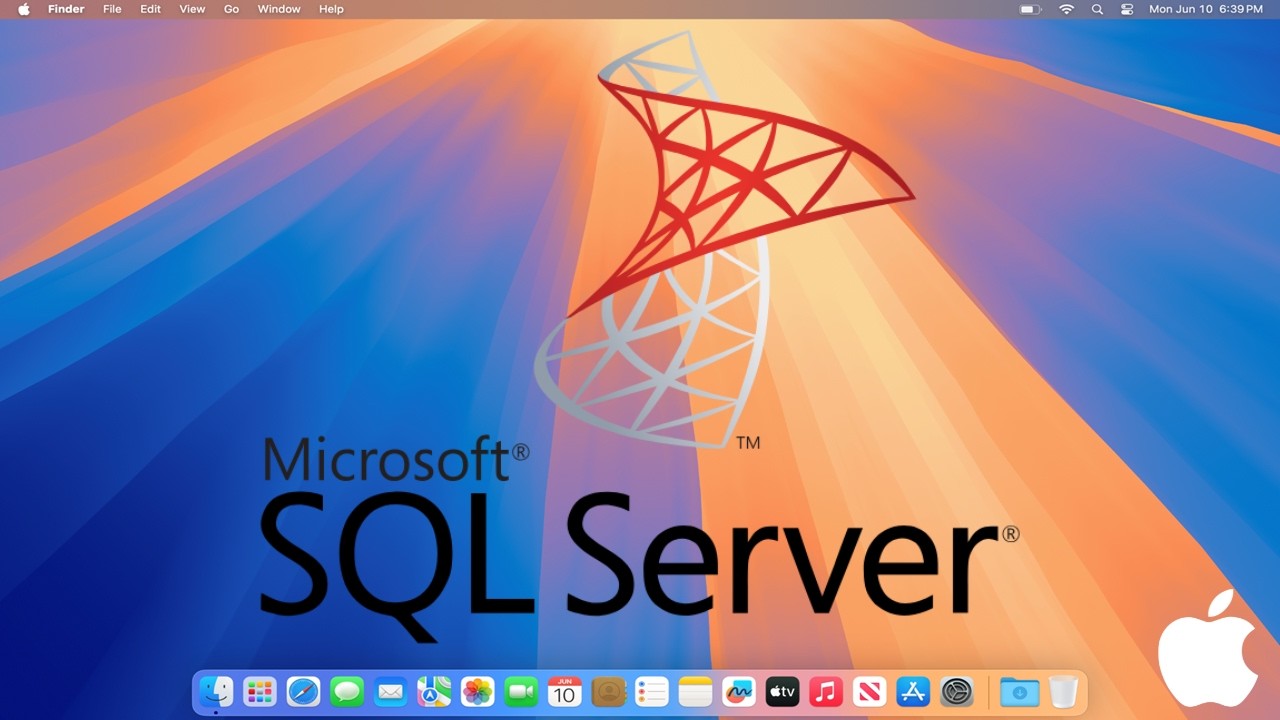The width and height of the screenshot is (1280, 720).
Task: Launch FaceTime from the Dock
Action: tap(521, 691)
